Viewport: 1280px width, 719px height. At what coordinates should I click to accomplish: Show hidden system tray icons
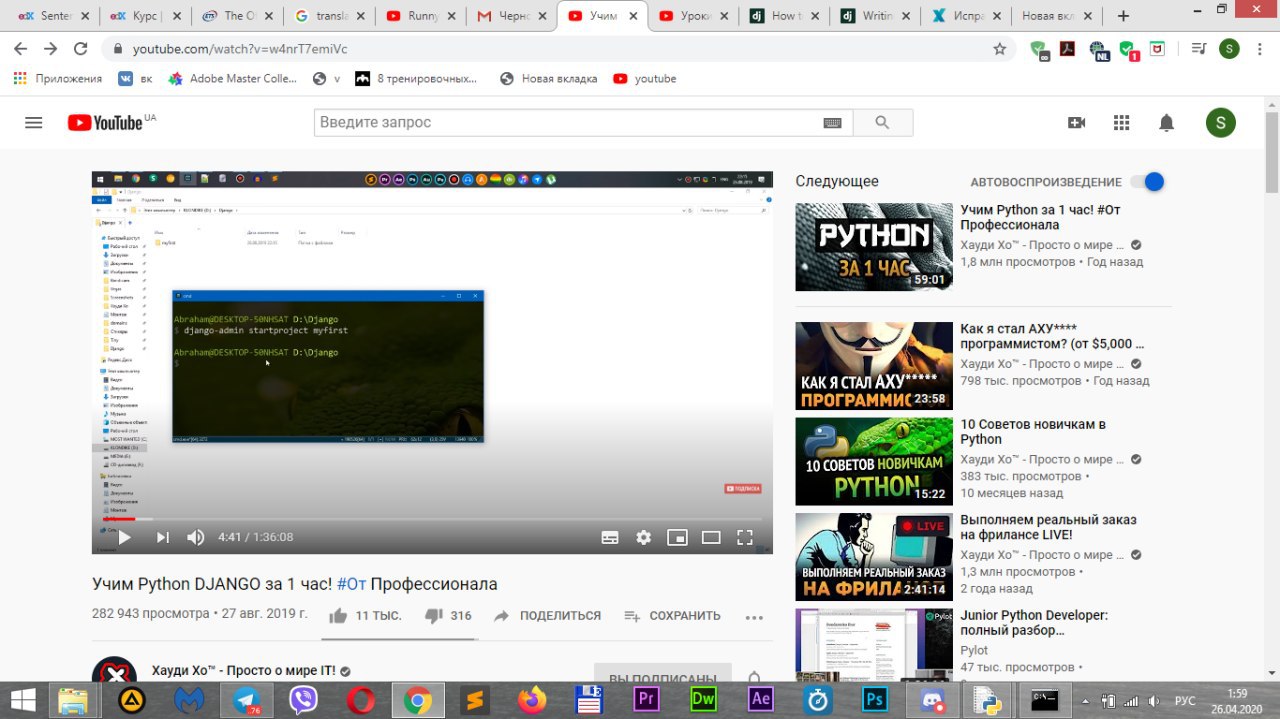(1087, 700)
